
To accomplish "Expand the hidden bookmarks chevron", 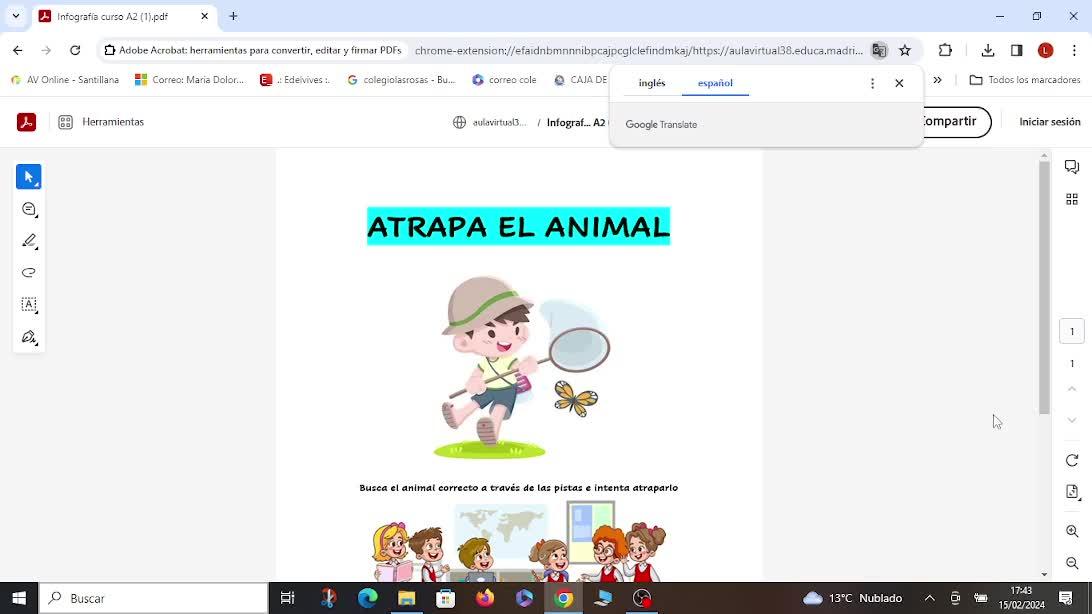I will (x=937, y=80).
